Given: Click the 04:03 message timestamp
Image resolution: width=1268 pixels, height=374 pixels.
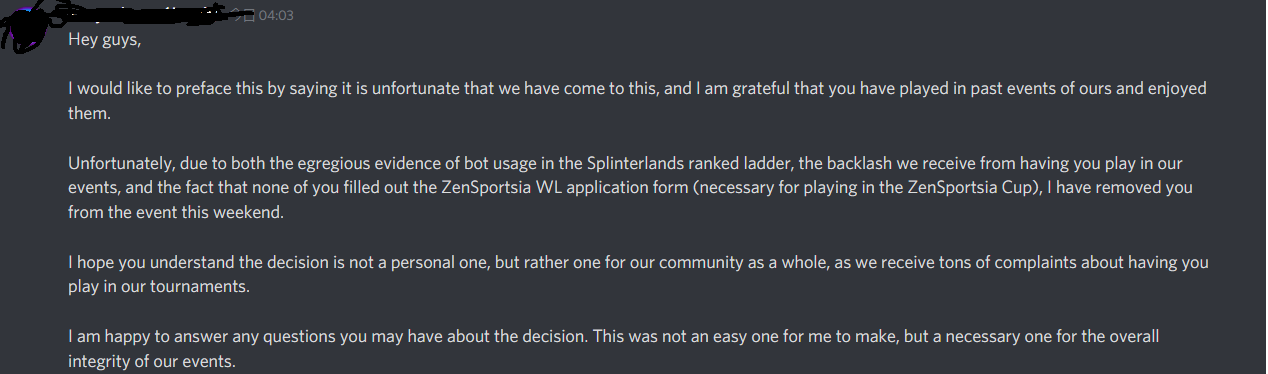Looking at the screenshot, I should point(276,16).
